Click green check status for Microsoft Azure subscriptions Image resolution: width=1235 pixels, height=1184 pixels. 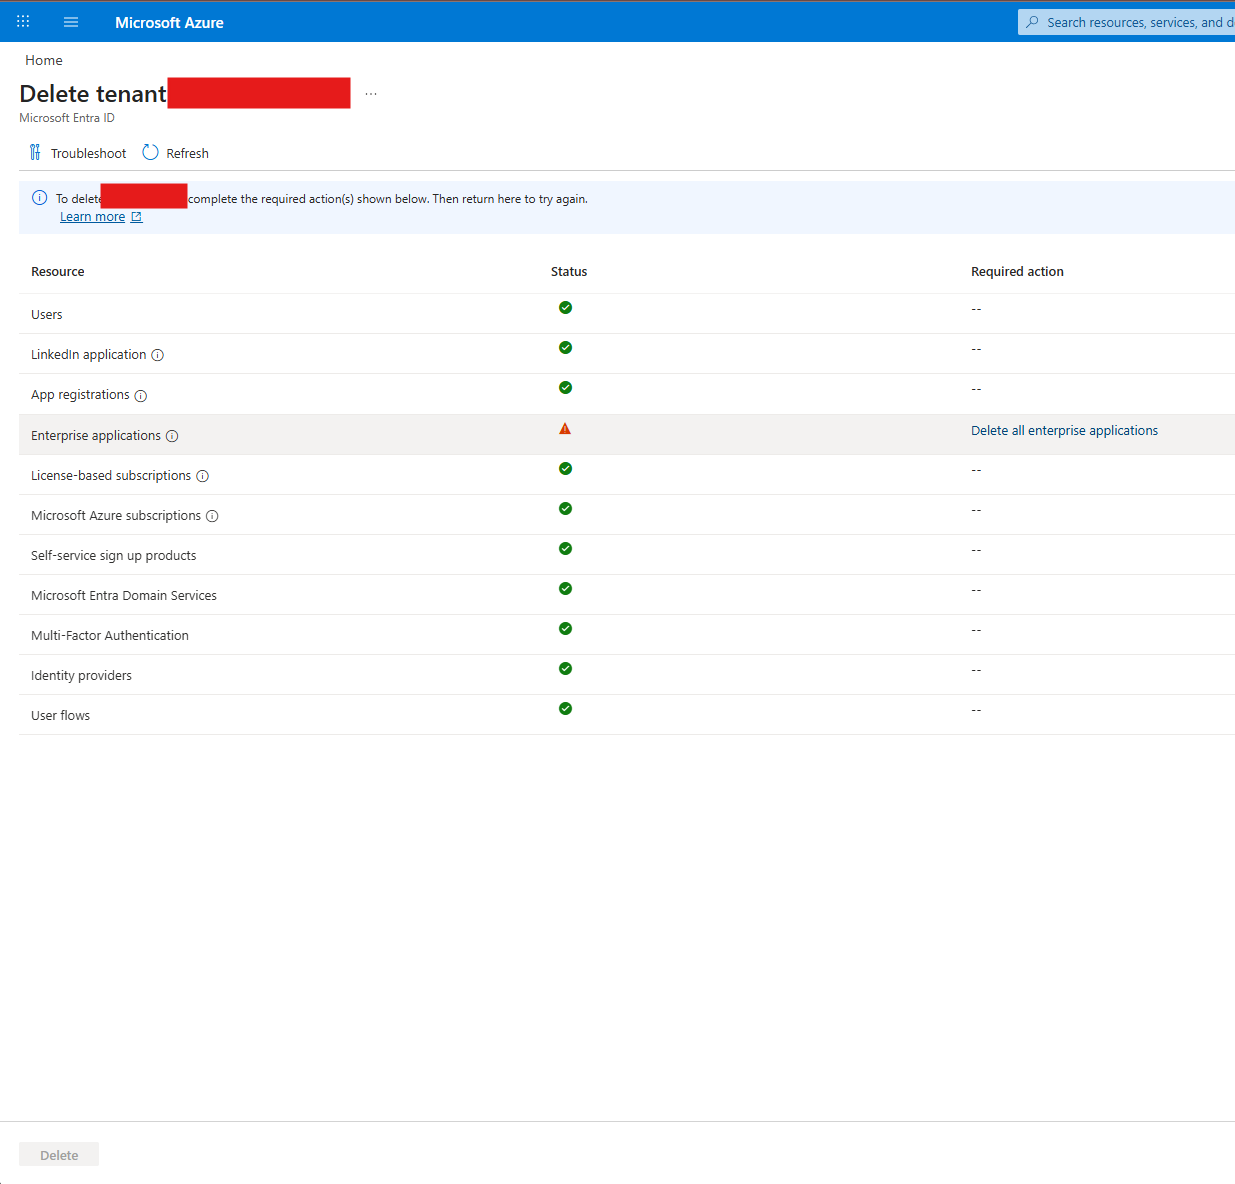click(x=565, y=509)
